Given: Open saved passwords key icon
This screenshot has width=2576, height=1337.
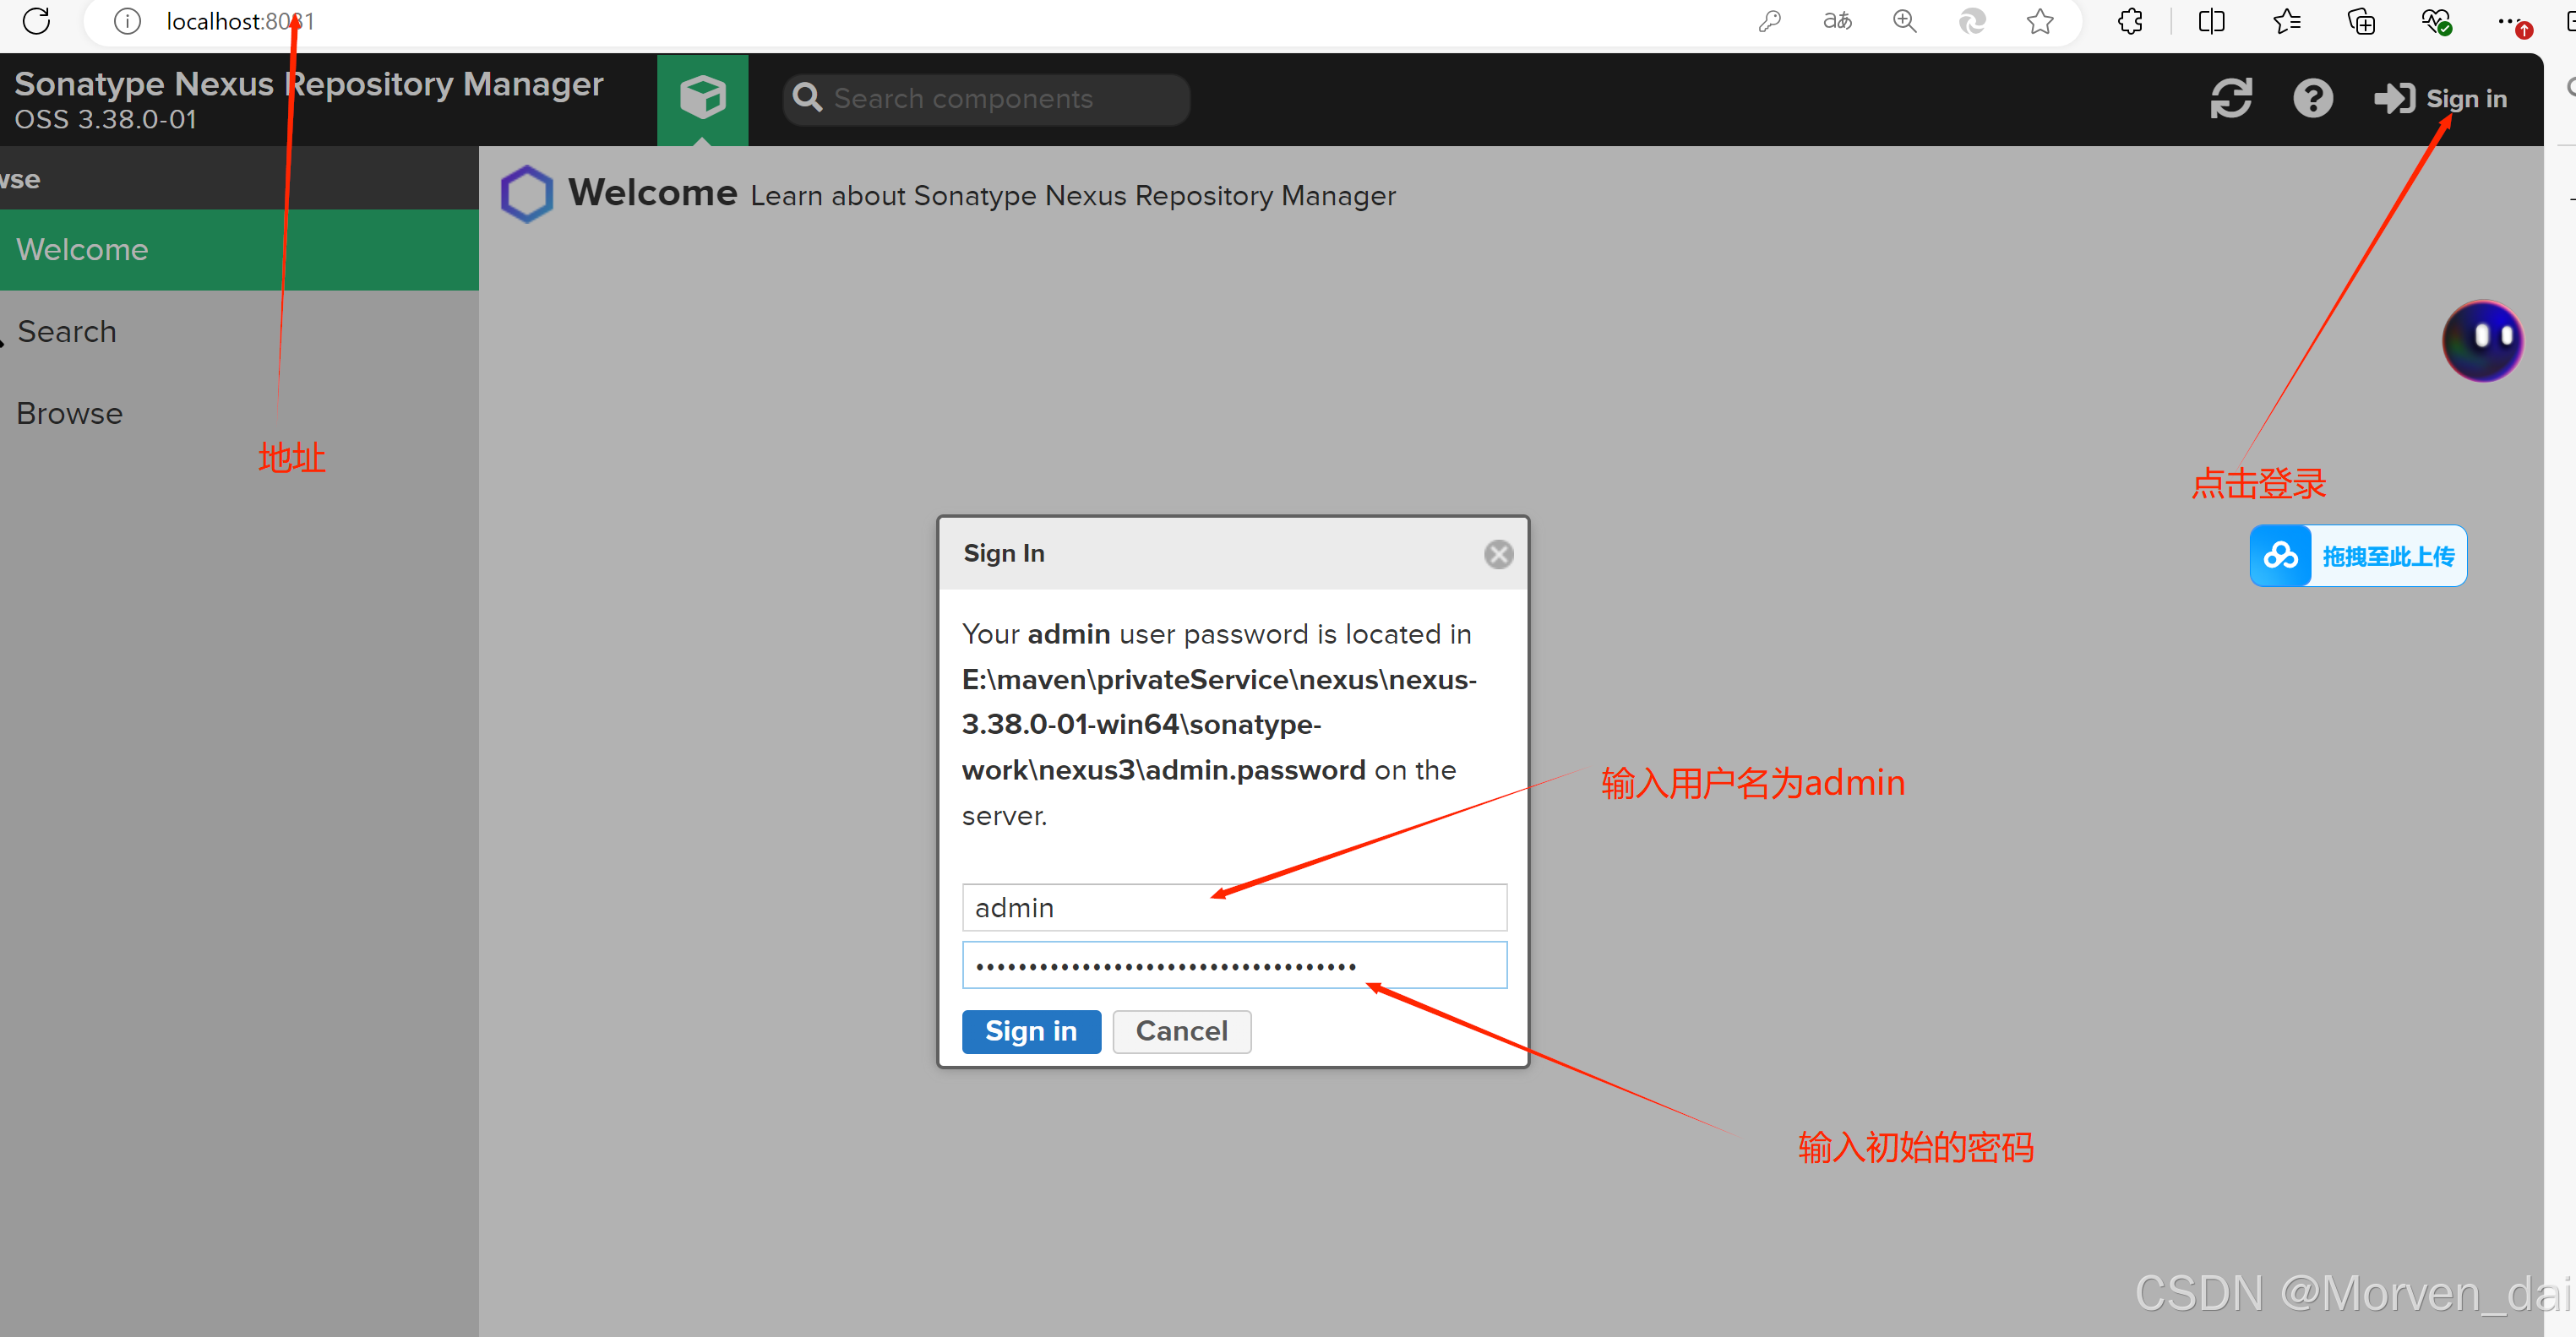Looking at the screenshot, I should pyautogui.click(x=1769, y=21).
